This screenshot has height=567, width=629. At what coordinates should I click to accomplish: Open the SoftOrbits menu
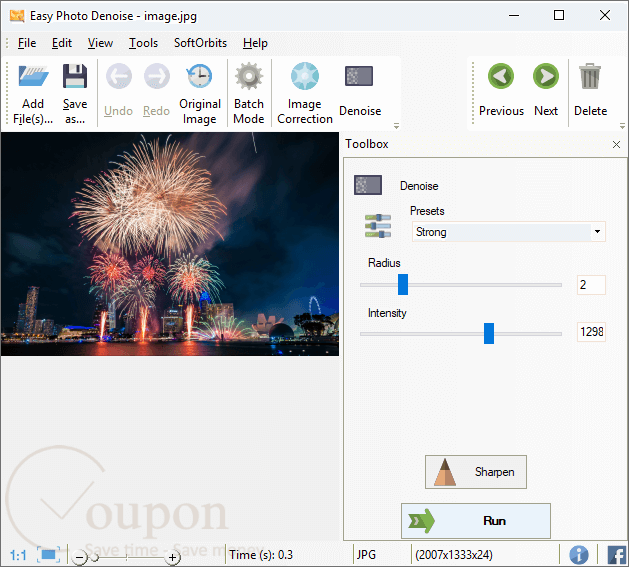(x=200, y=43)
